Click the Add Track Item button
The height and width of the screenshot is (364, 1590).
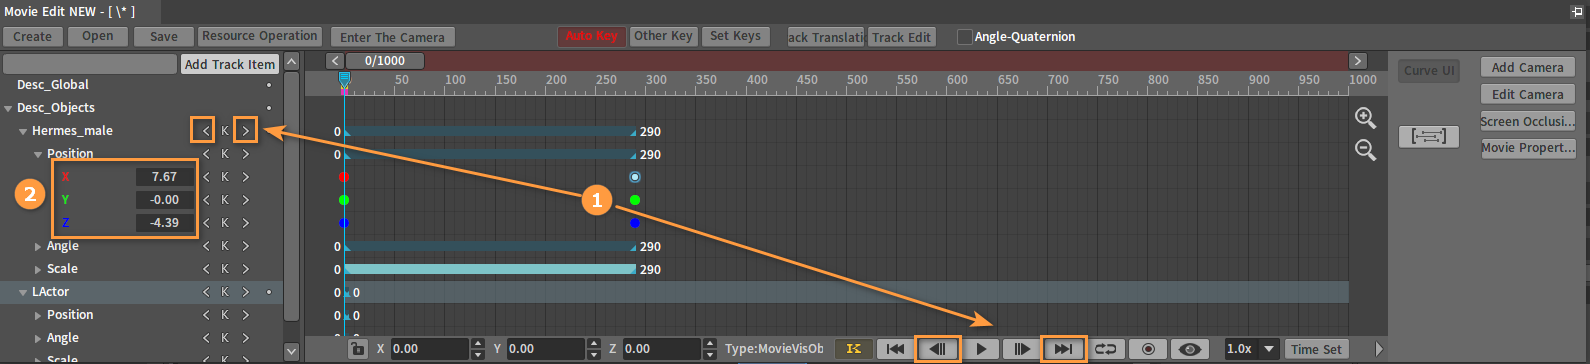coord(230,64)
